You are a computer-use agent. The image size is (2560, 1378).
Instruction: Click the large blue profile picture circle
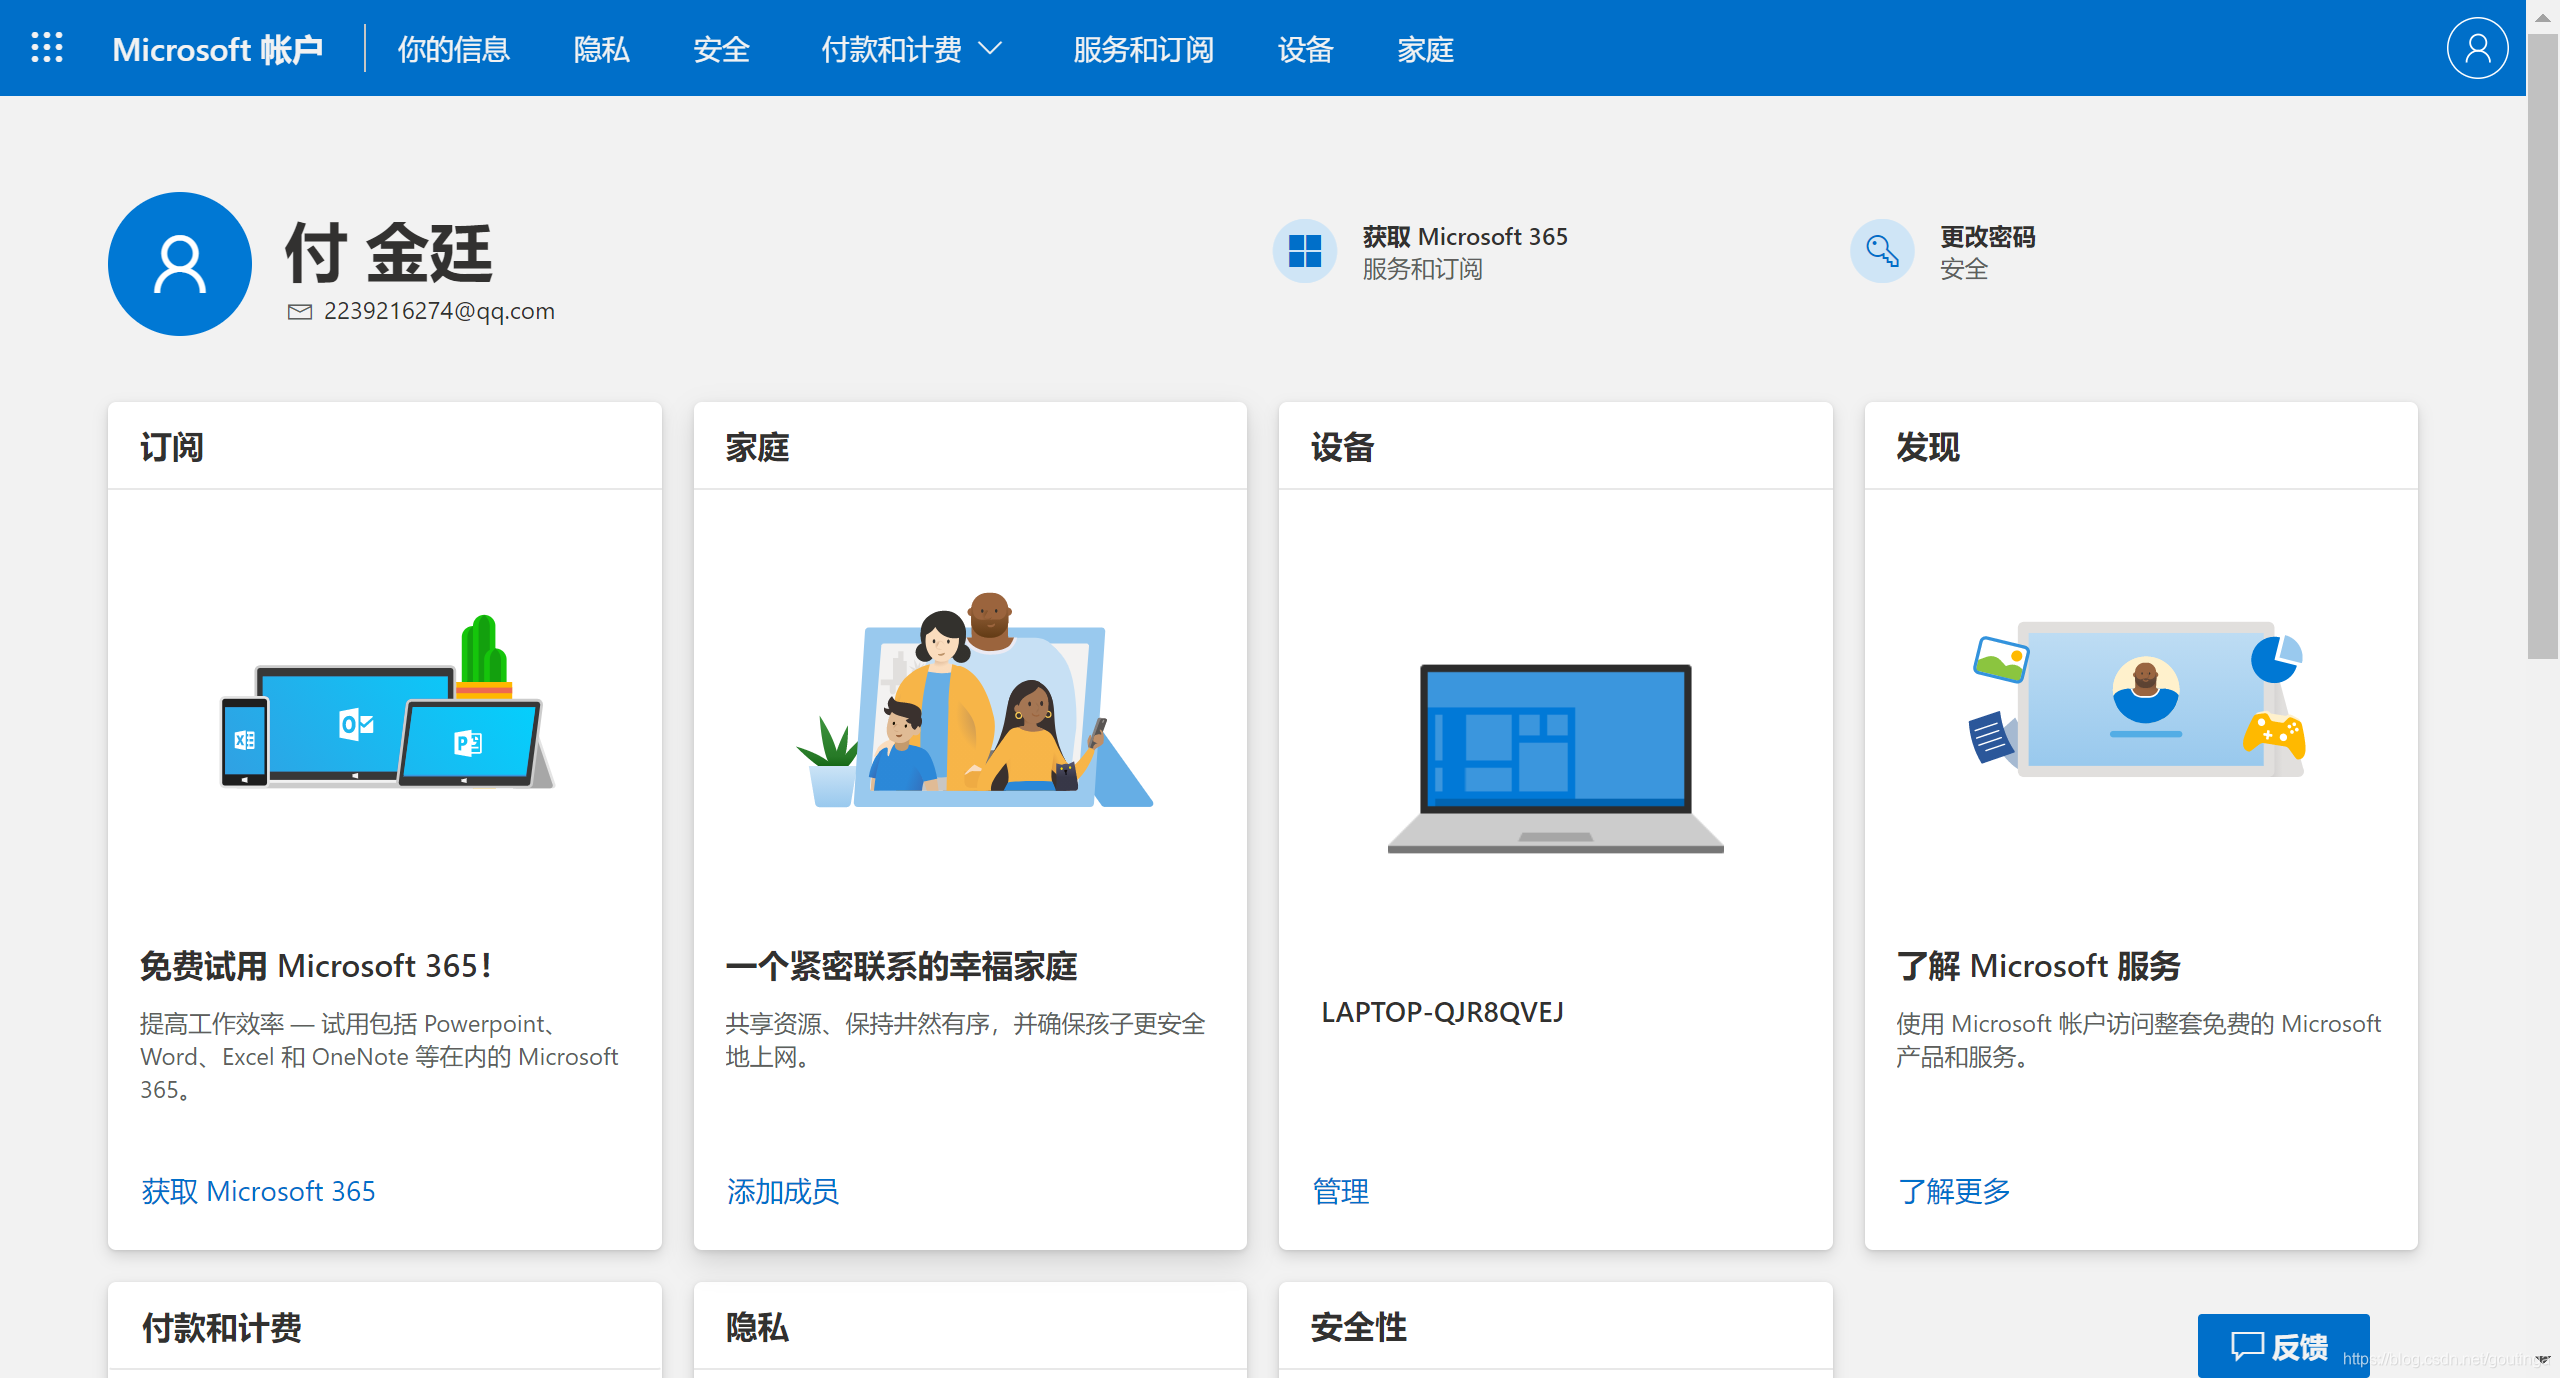coord(180,264)
